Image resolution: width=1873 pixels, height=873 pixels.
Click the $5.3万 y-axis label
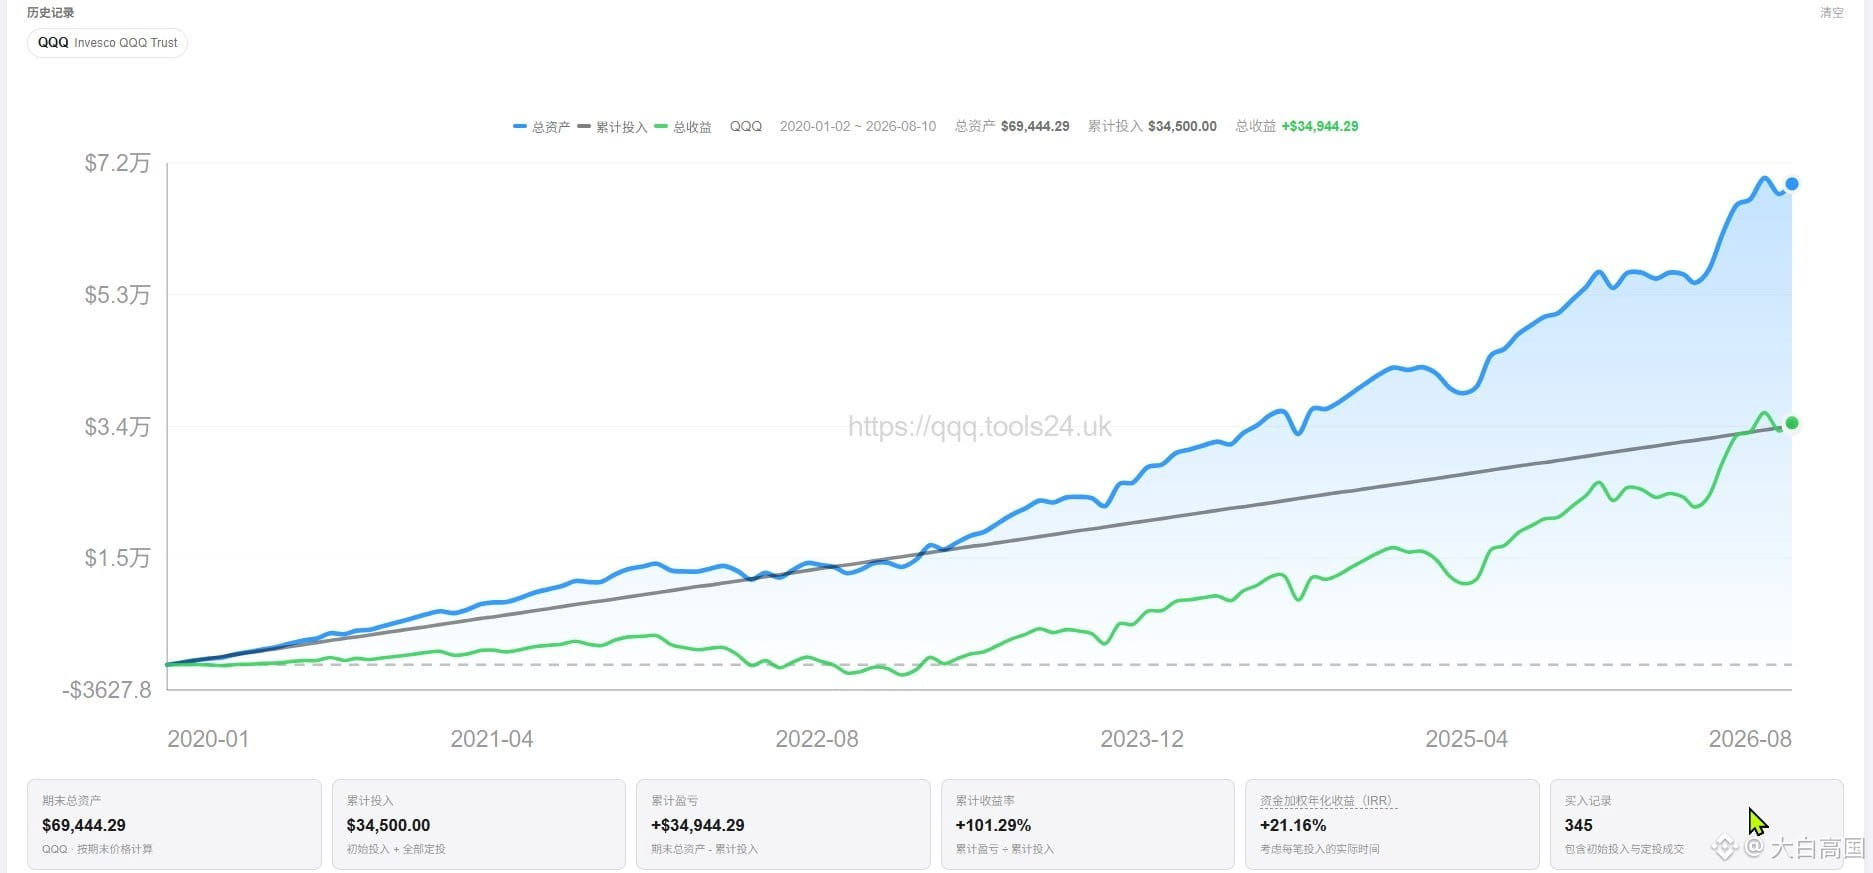point(117,295)
